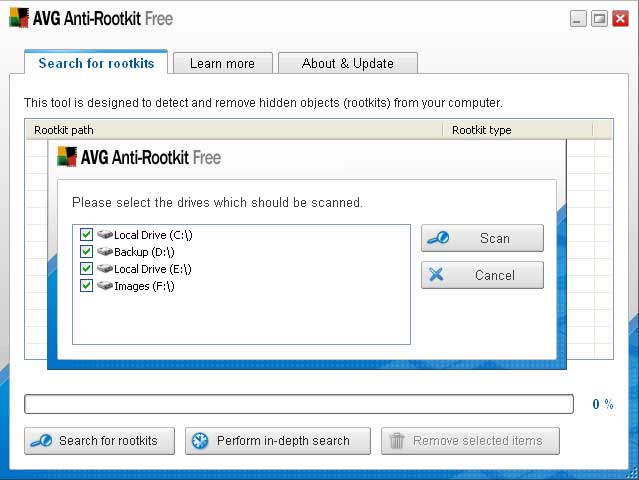The image size is (639, 480).
Task: Click the X icon on the Cancel button
Action: [436, 275]
